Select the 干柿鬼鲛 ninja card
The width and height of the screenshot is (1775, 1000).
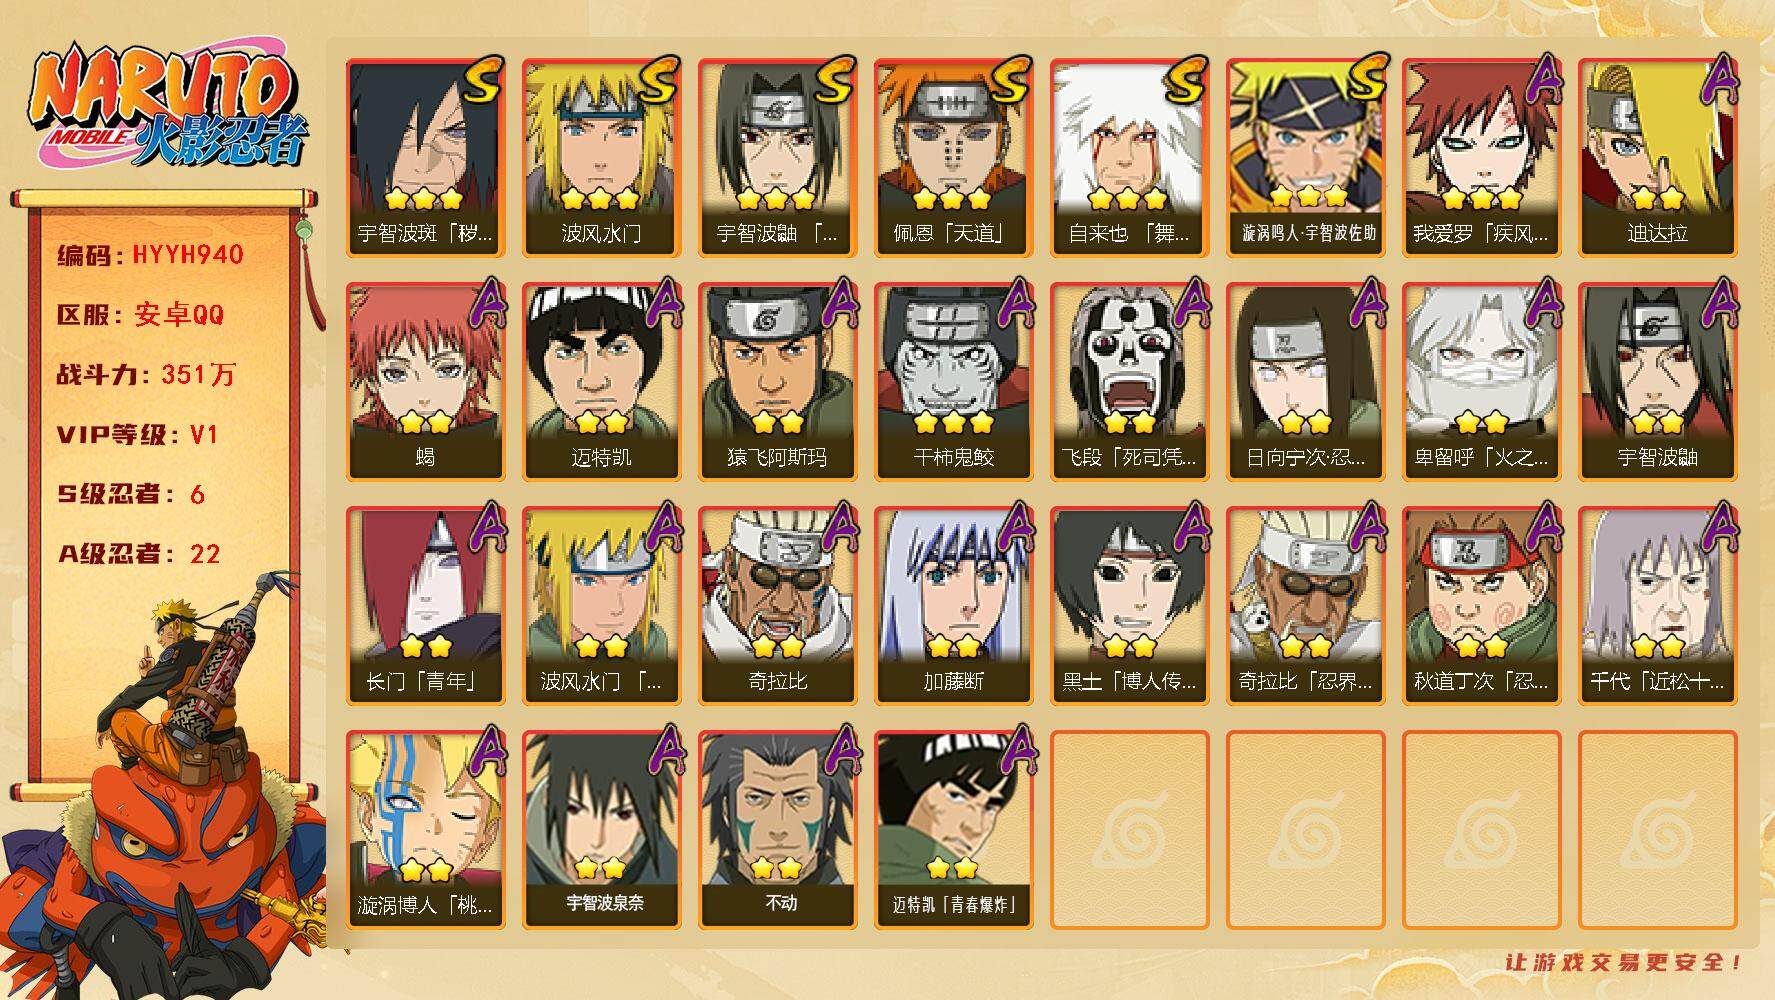tap(953, 381)
